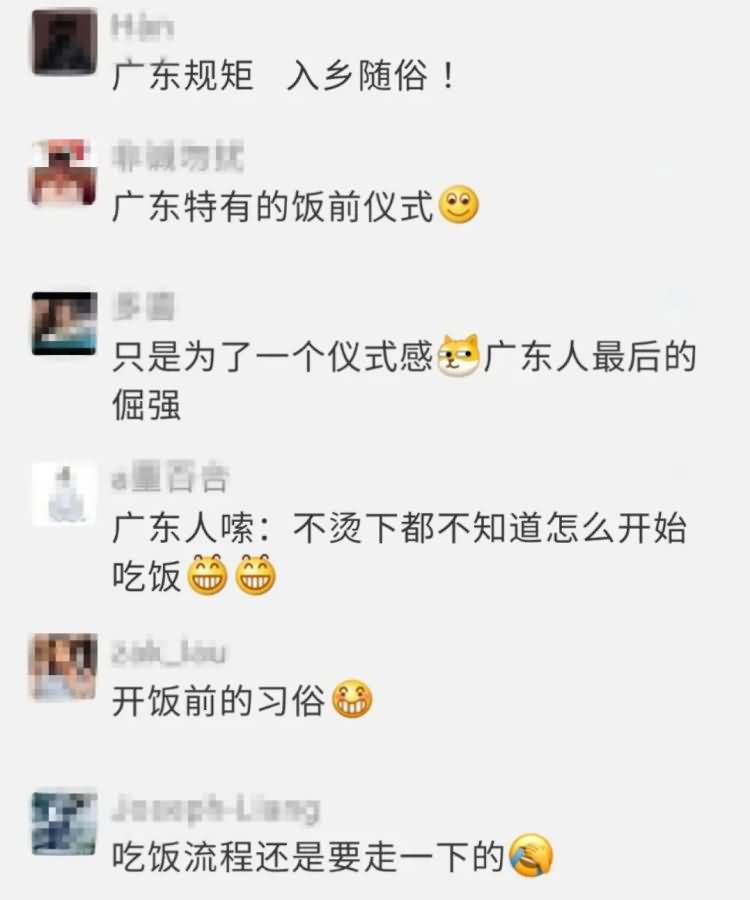Viewport: 750px width, 900px height.
Task: Open avatar beside 吃饭流程 comment
Action: point(64,823)
